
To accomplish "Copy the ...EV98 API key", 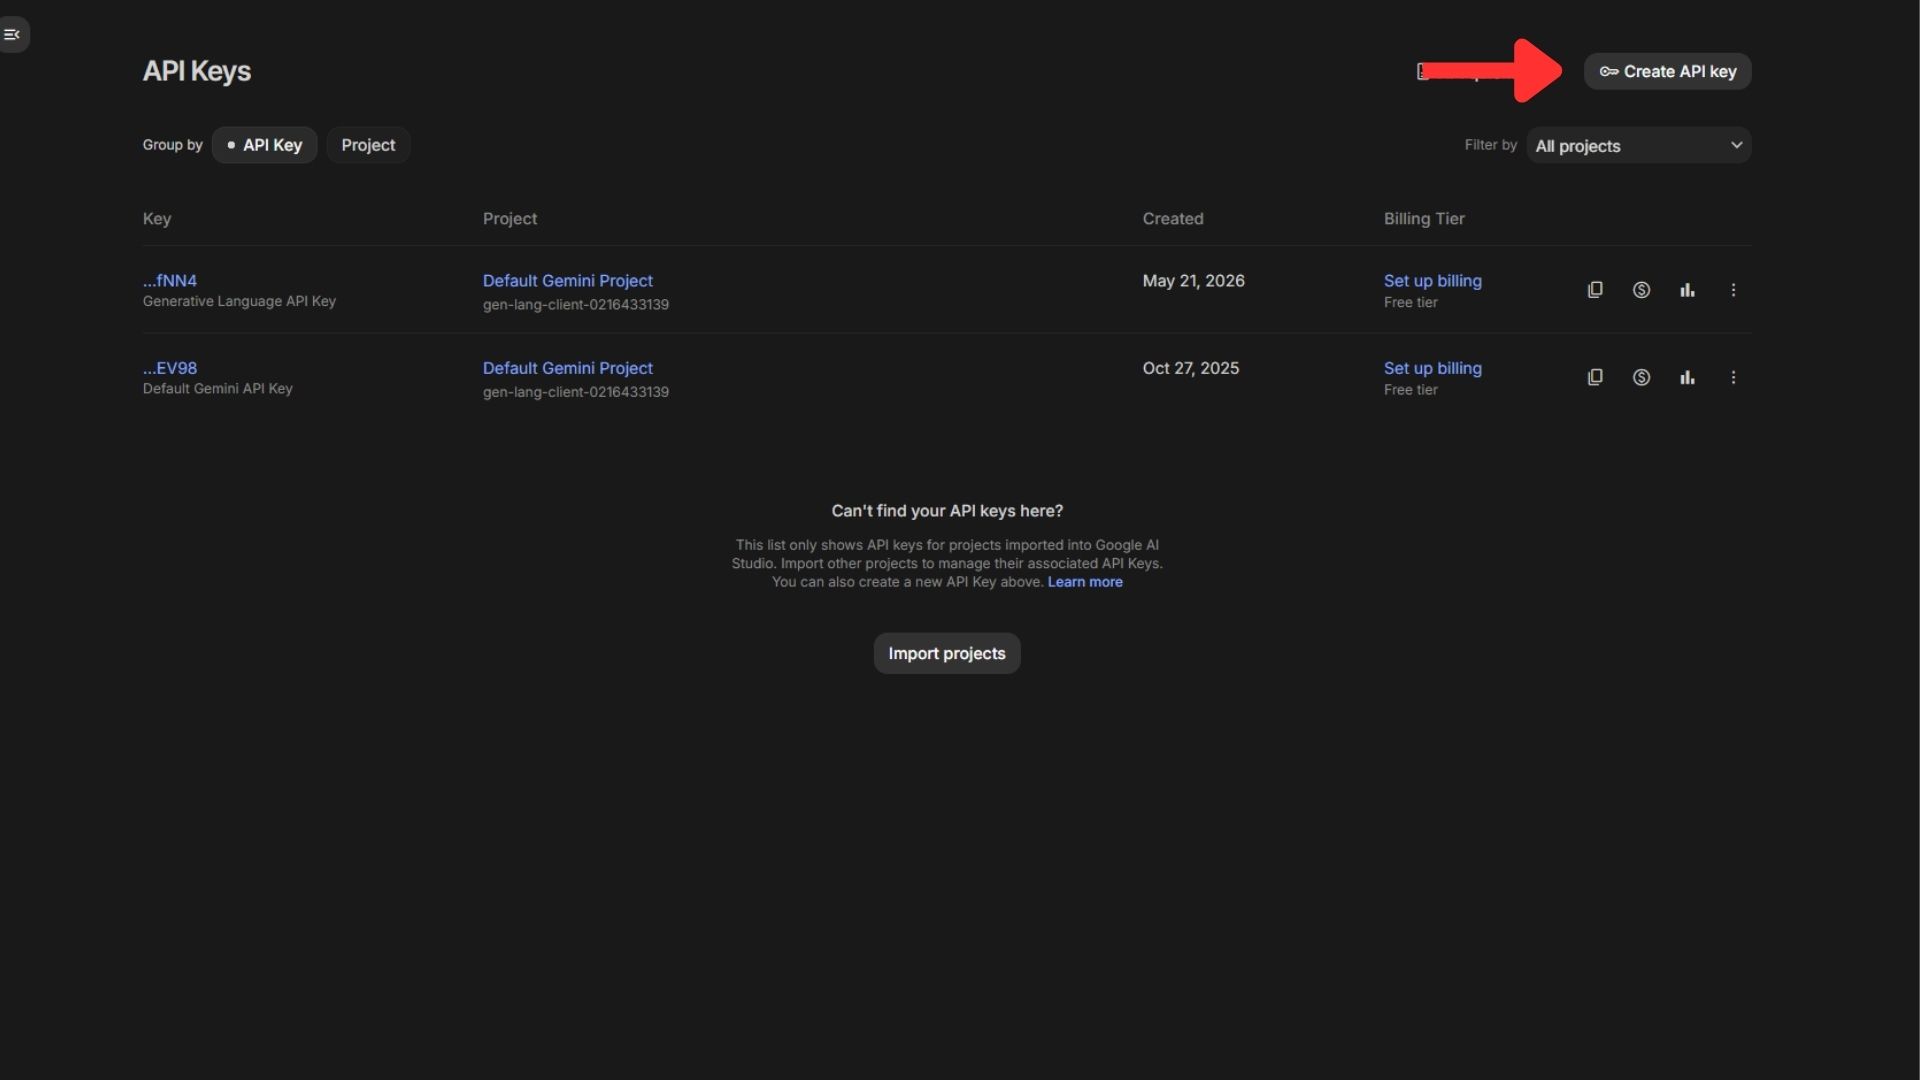I will click(1595, 377).
